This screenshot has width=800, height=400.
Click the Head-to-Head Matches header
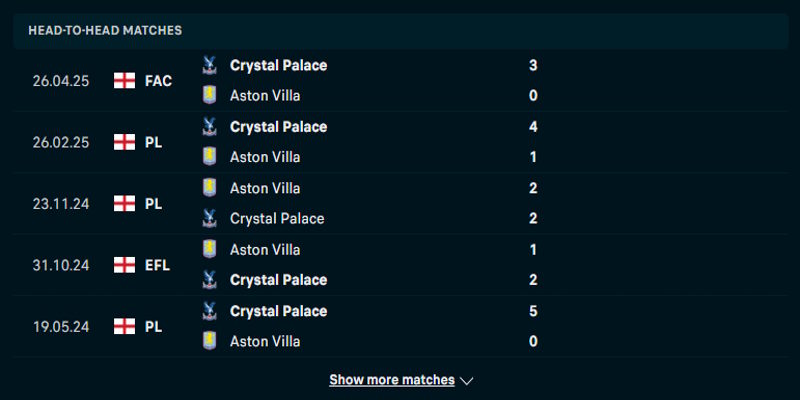[x=105, y=30]
